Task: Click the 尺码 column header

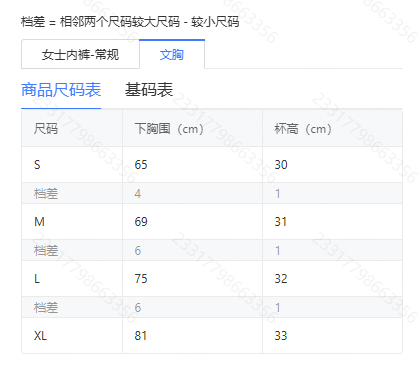Action: 46,129
